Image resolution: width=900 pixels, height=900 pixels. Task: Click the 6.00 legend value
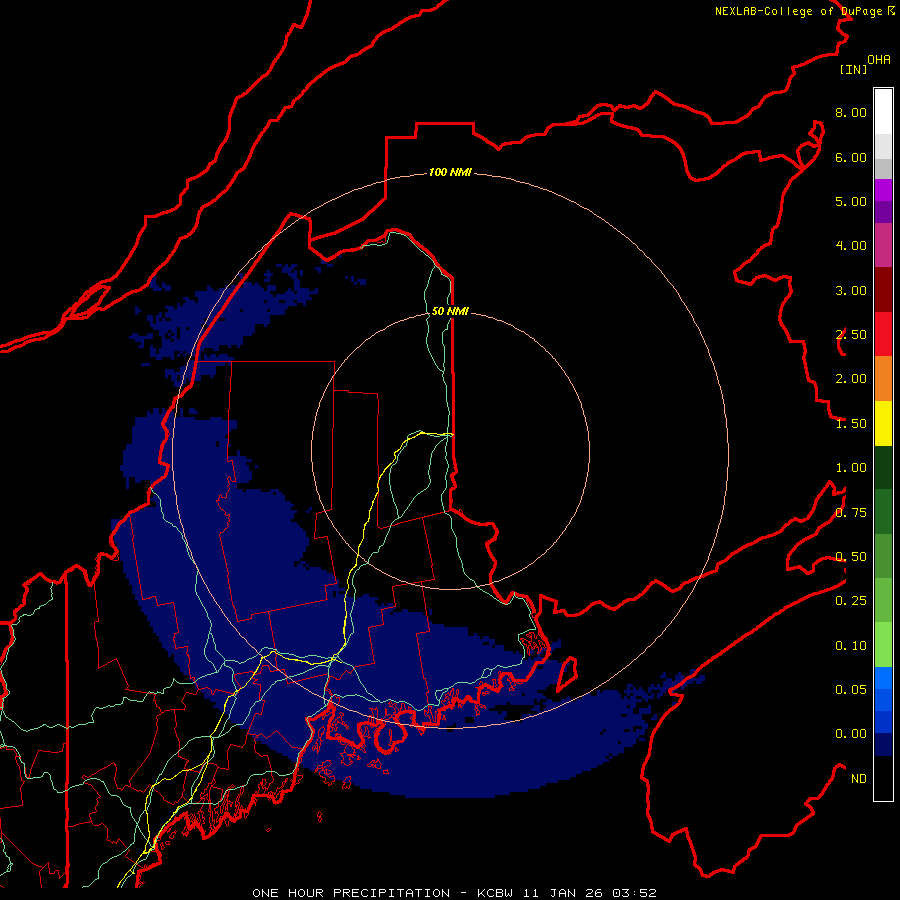point(851,157)
